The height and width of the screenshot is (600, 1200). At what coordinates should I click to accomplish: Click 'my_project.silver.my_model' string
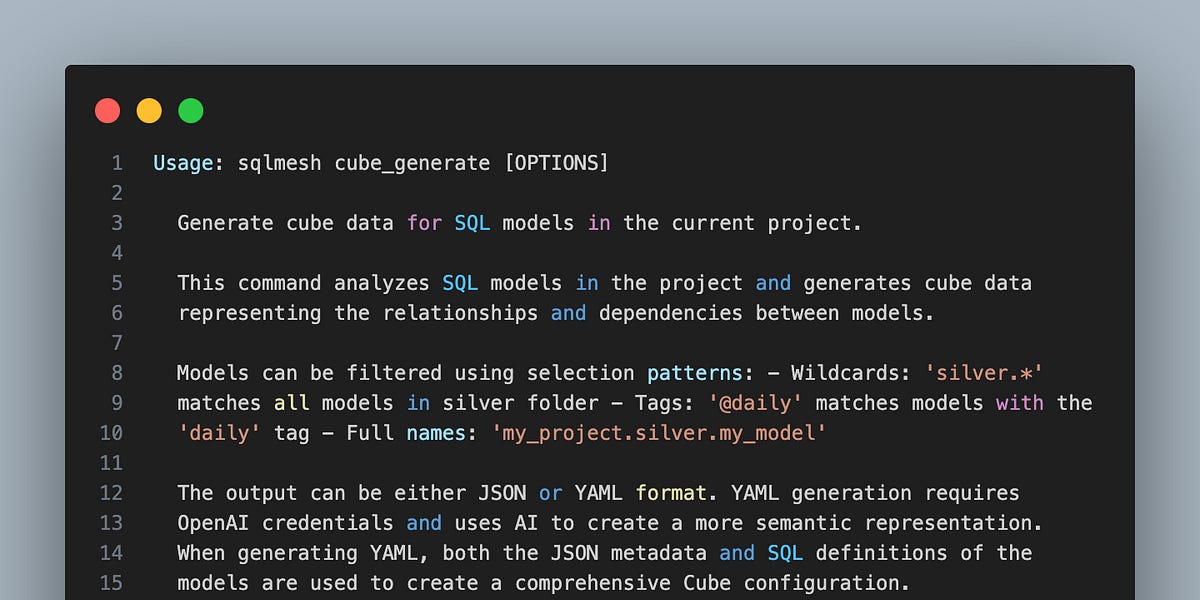pyautogui.click(x=658, y=433)
